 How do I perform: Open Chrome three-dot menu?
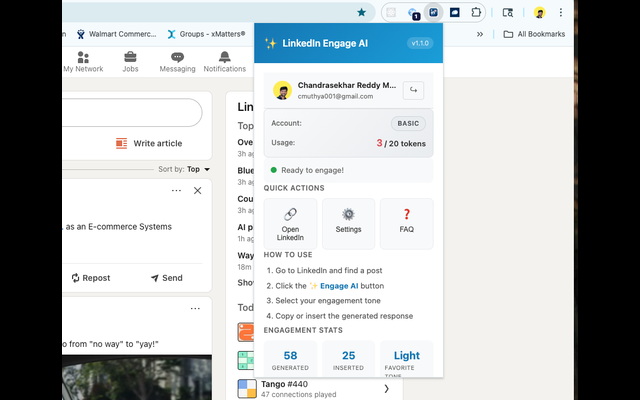(x=561, y=13)
